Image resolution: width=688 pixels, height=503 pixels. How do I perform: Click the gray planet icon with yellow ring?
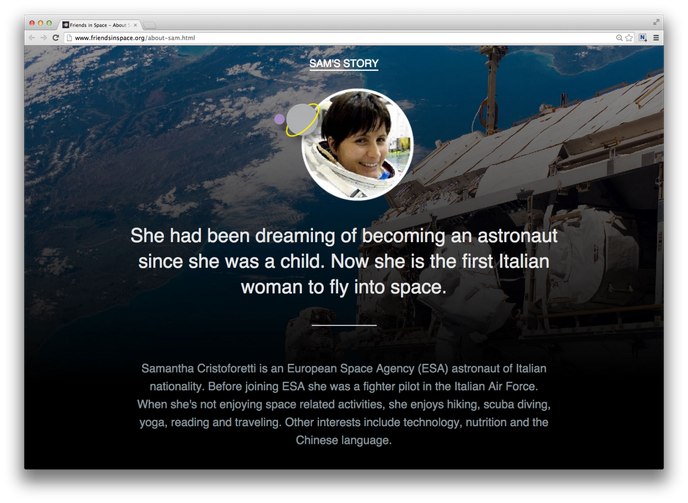(x=302, y=119)
